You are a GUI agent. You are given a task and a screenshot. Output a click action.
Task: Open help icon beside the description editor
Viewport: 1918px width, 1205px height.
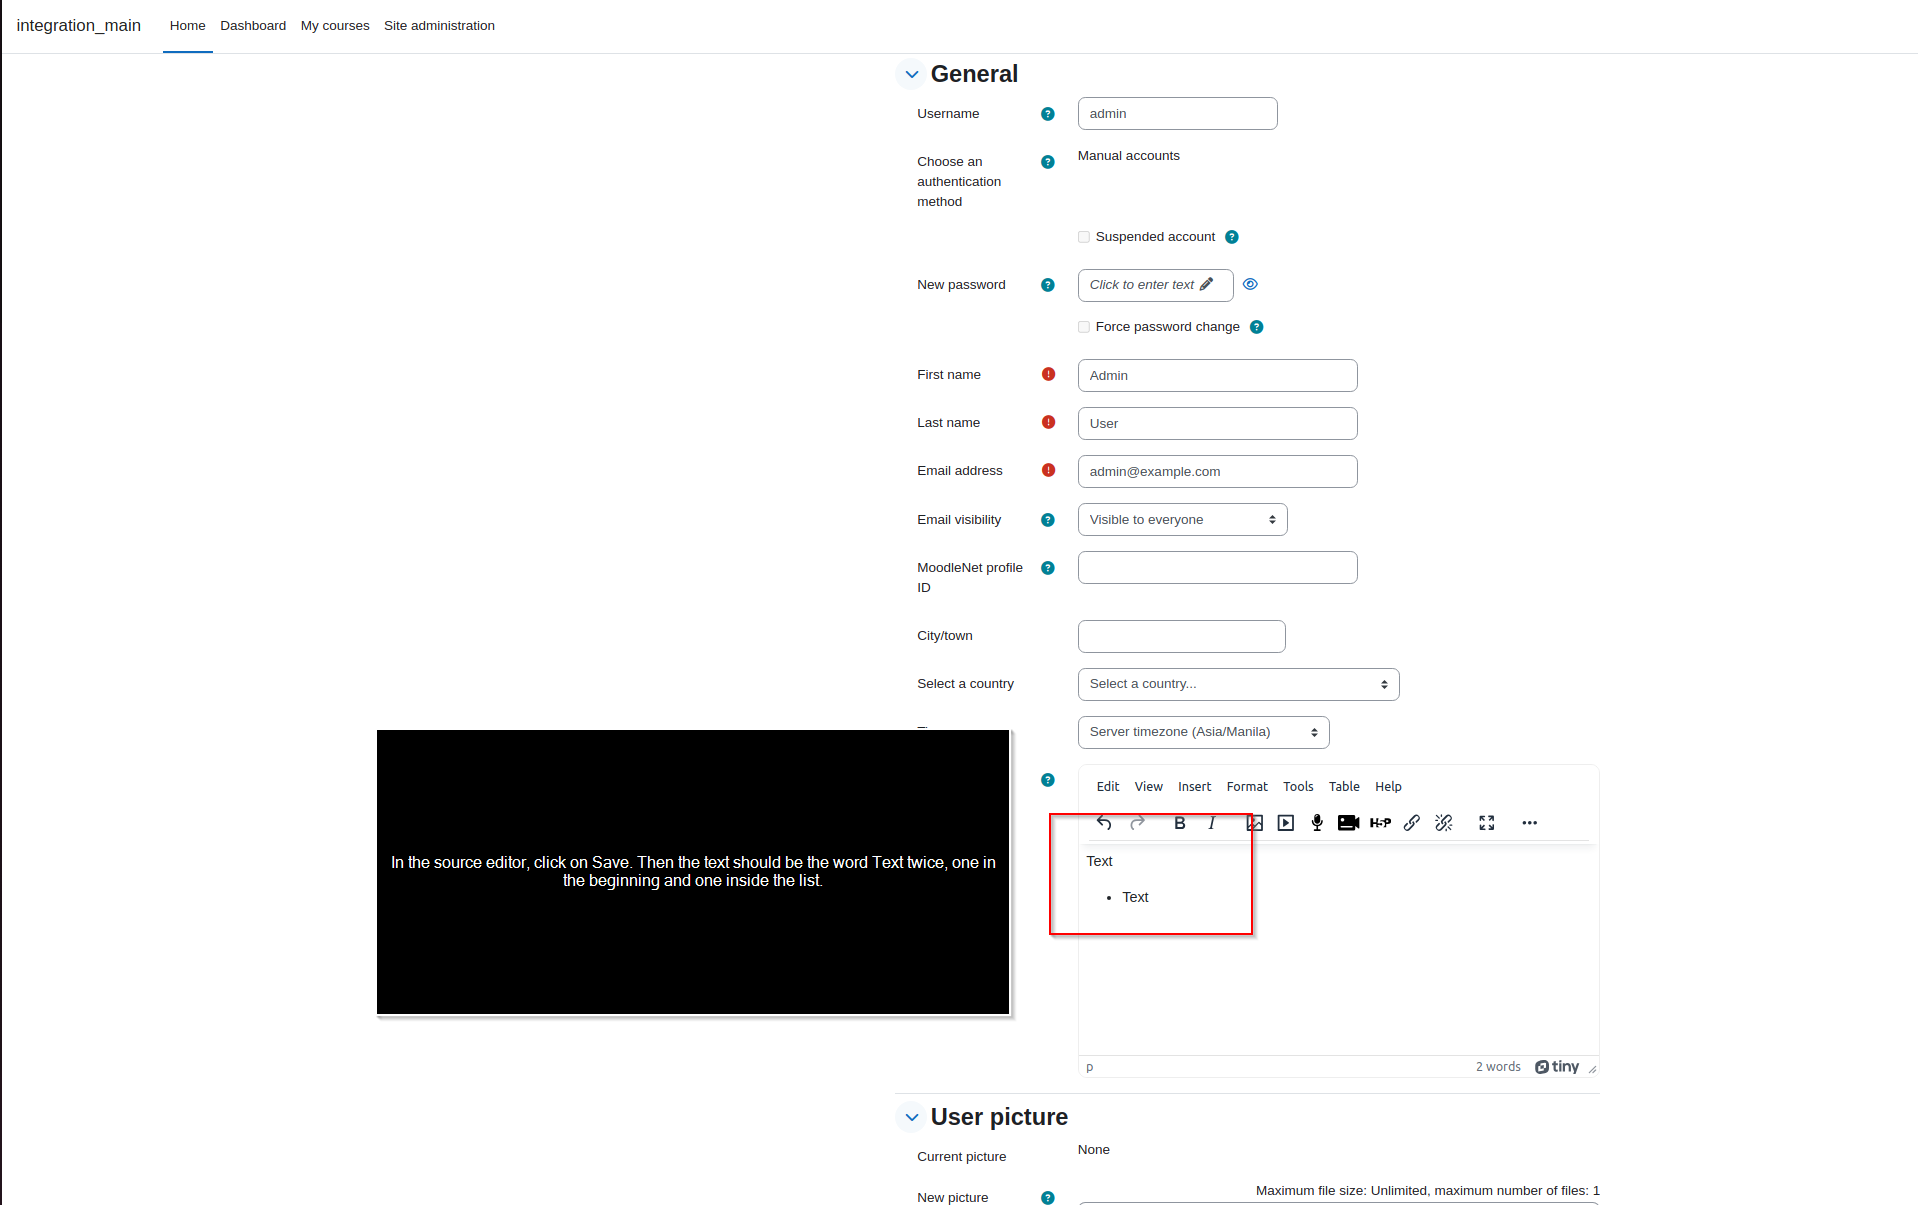pos(1048,780)
